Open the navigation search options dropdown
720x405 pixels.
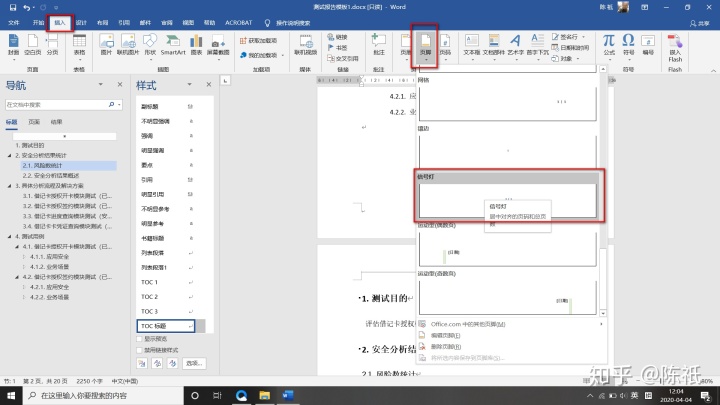pyautogui.click(x=119, y=105)
